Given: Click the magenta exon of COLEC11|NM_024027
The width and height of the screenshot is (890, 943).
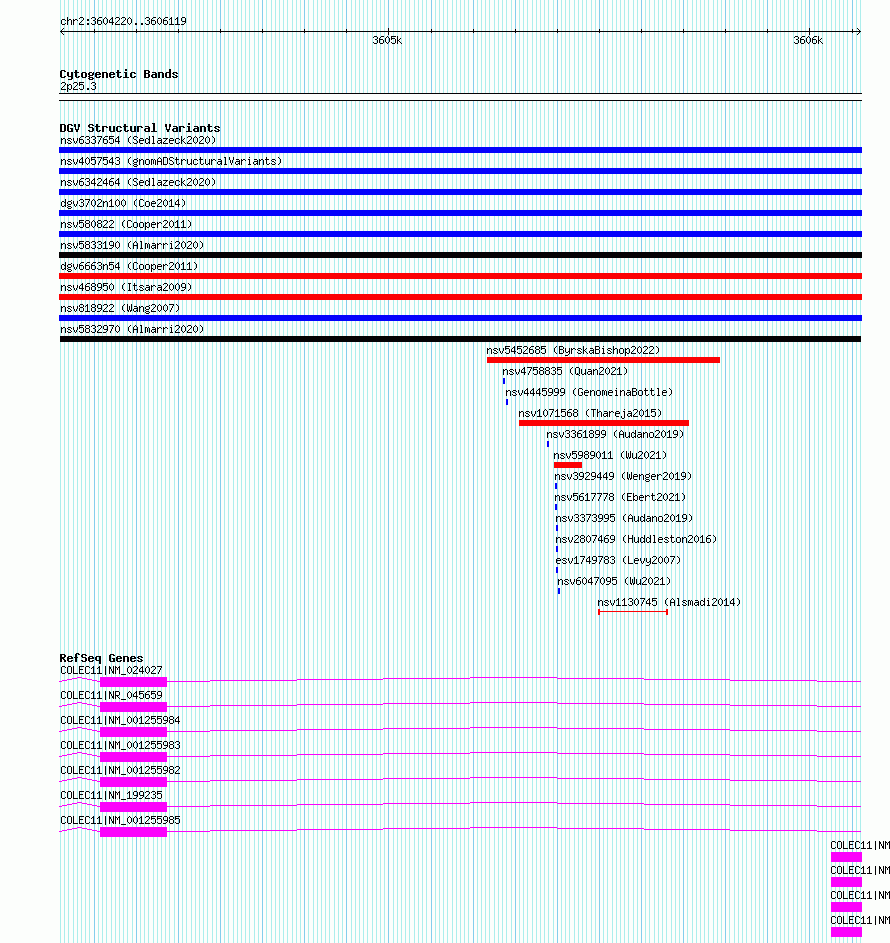Looking at the screenshot, I should click(x=134, y=682).
